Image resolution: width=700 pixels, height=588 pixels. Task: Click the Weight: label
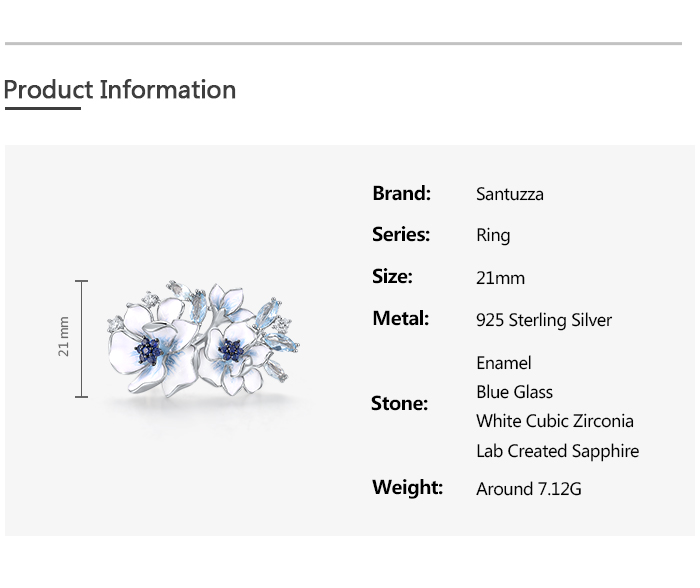point(407,488)
